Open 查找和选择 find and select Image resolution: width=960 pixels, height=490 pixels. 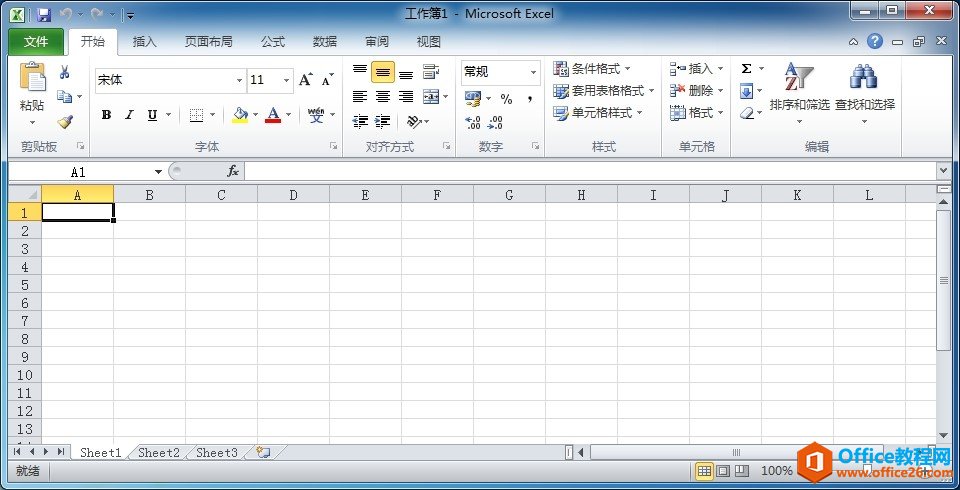point(864,93)
